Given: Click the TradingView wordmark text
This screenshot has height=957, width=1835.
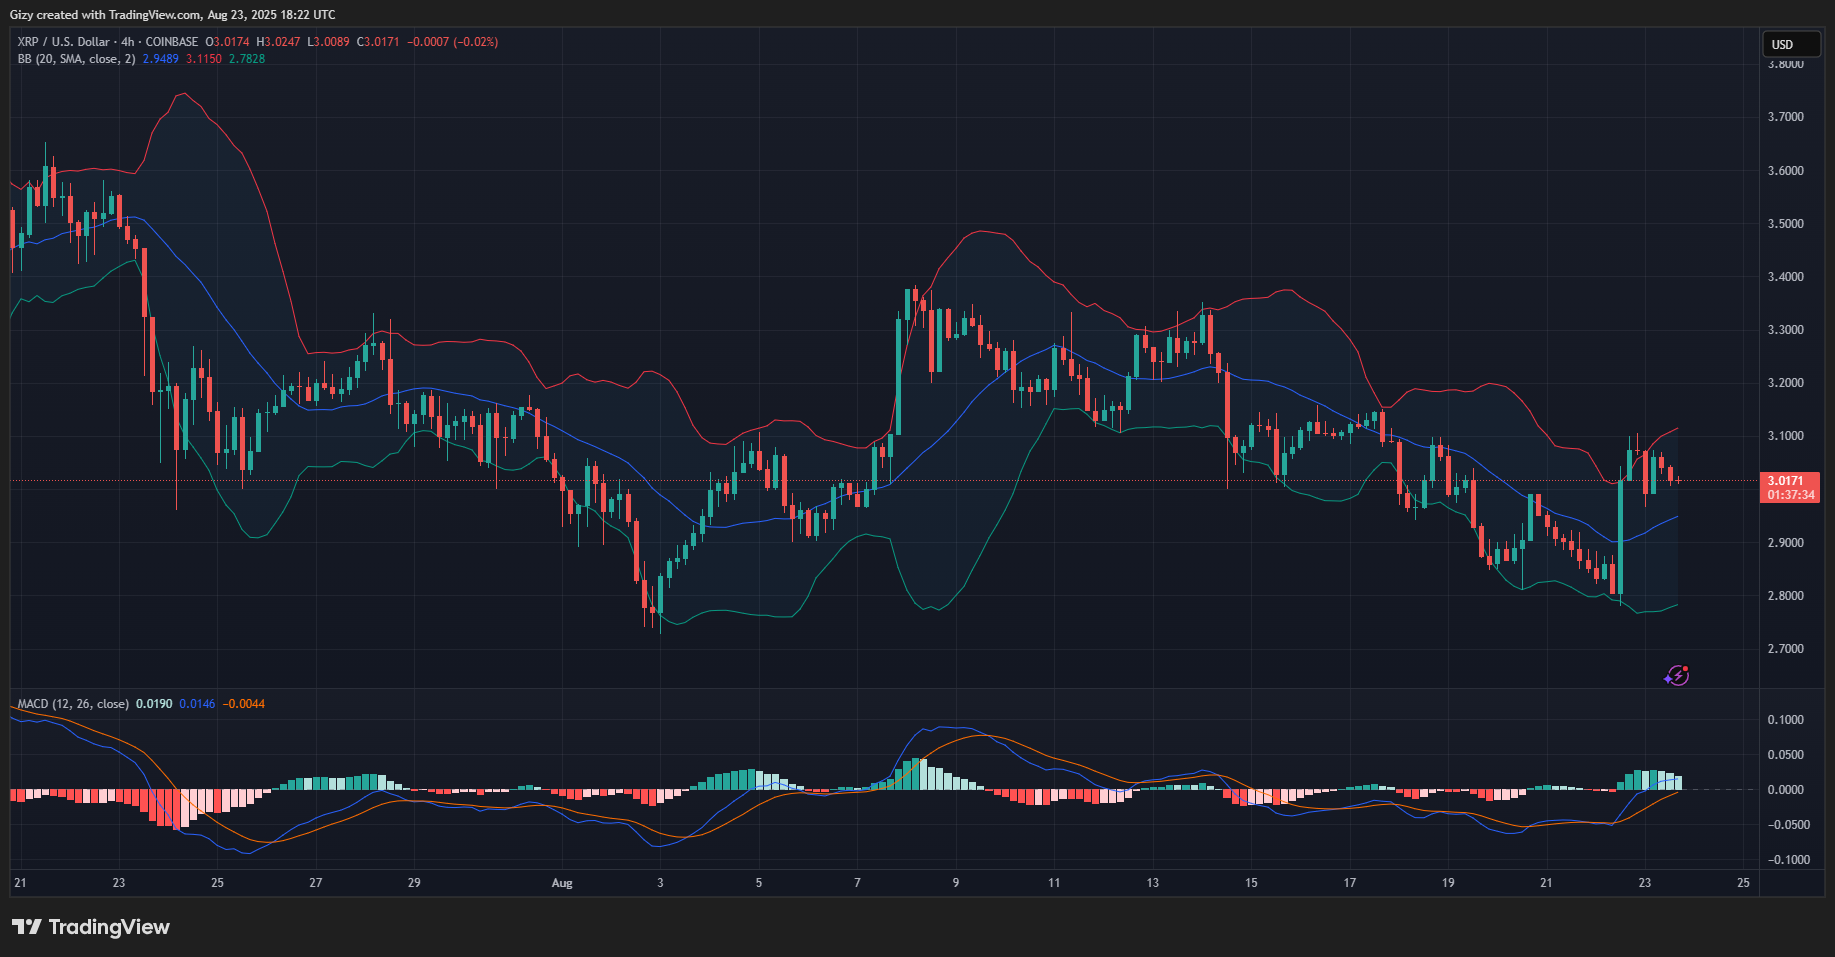Looking at the screenshot, I should (x=109, y=927).
